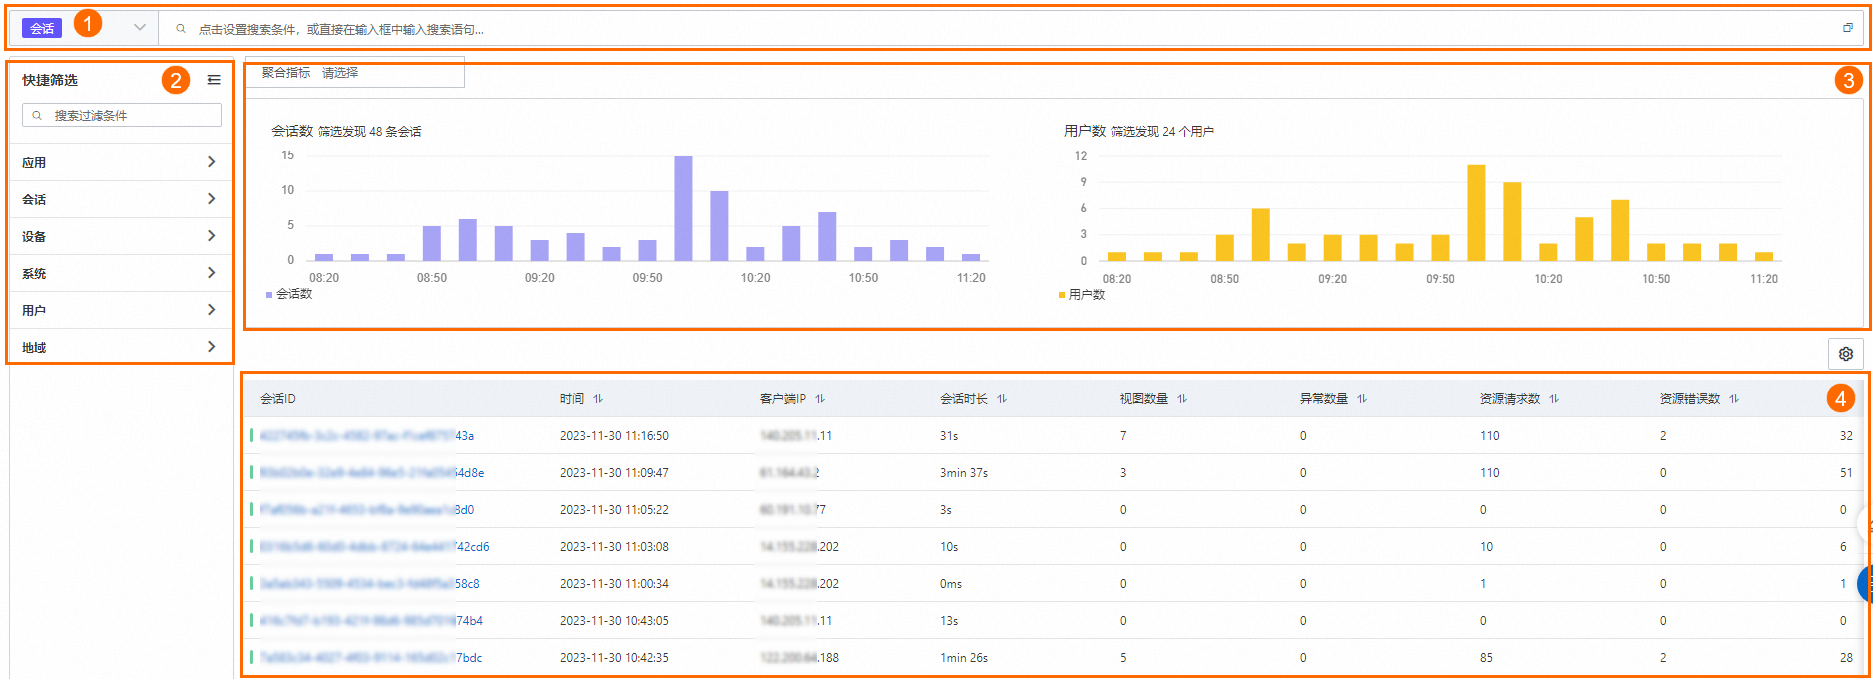Click session duration 0ms cell

coord(951,584)
